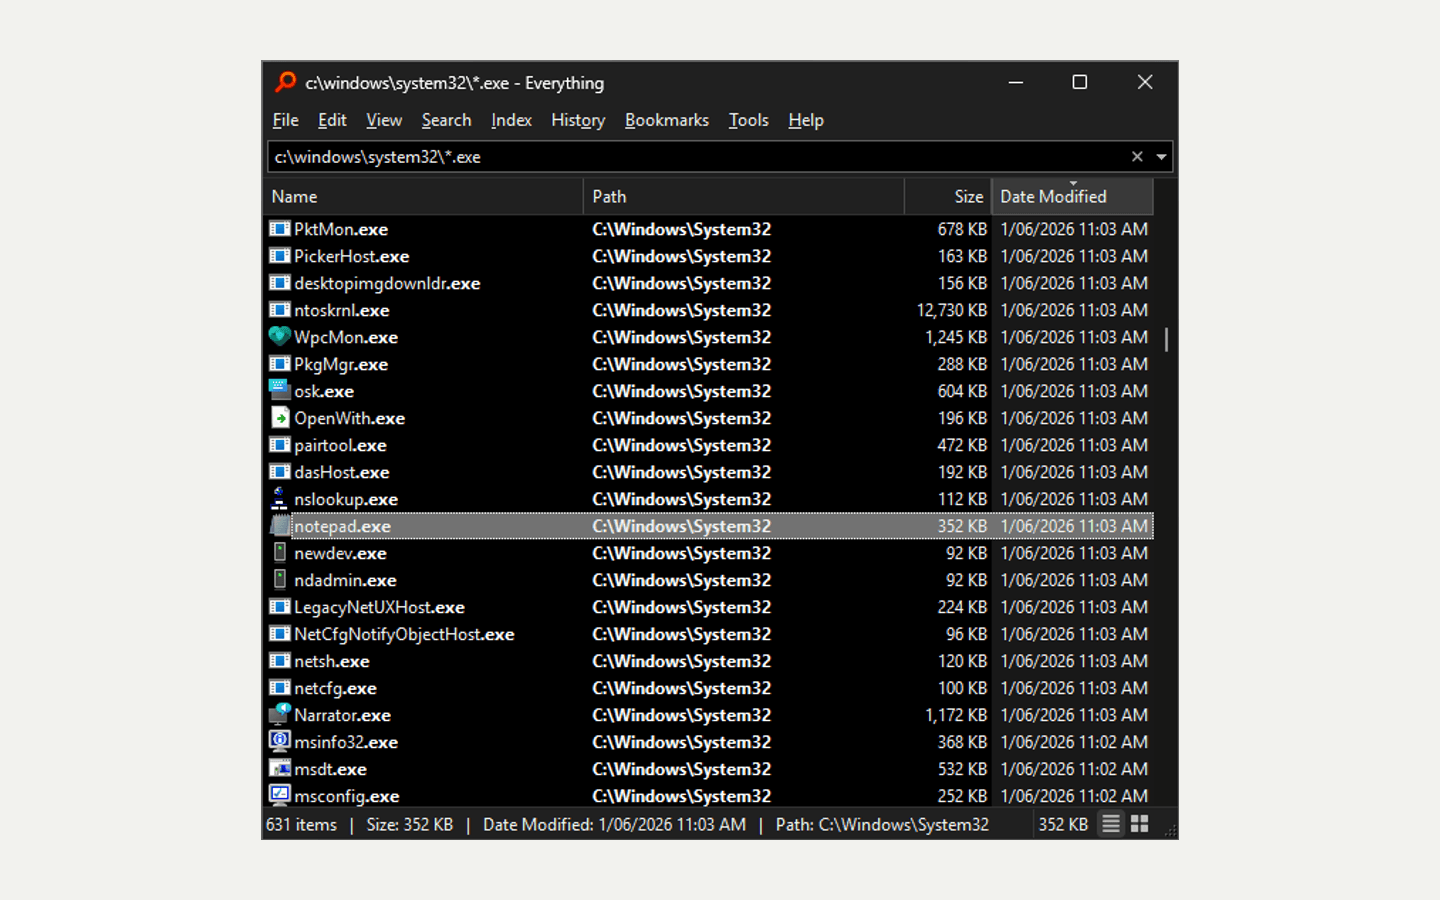Select the msconfig.exe file name
This screenshot has height=900, width=1440.
pyautogui.click(x=347, y=796)
